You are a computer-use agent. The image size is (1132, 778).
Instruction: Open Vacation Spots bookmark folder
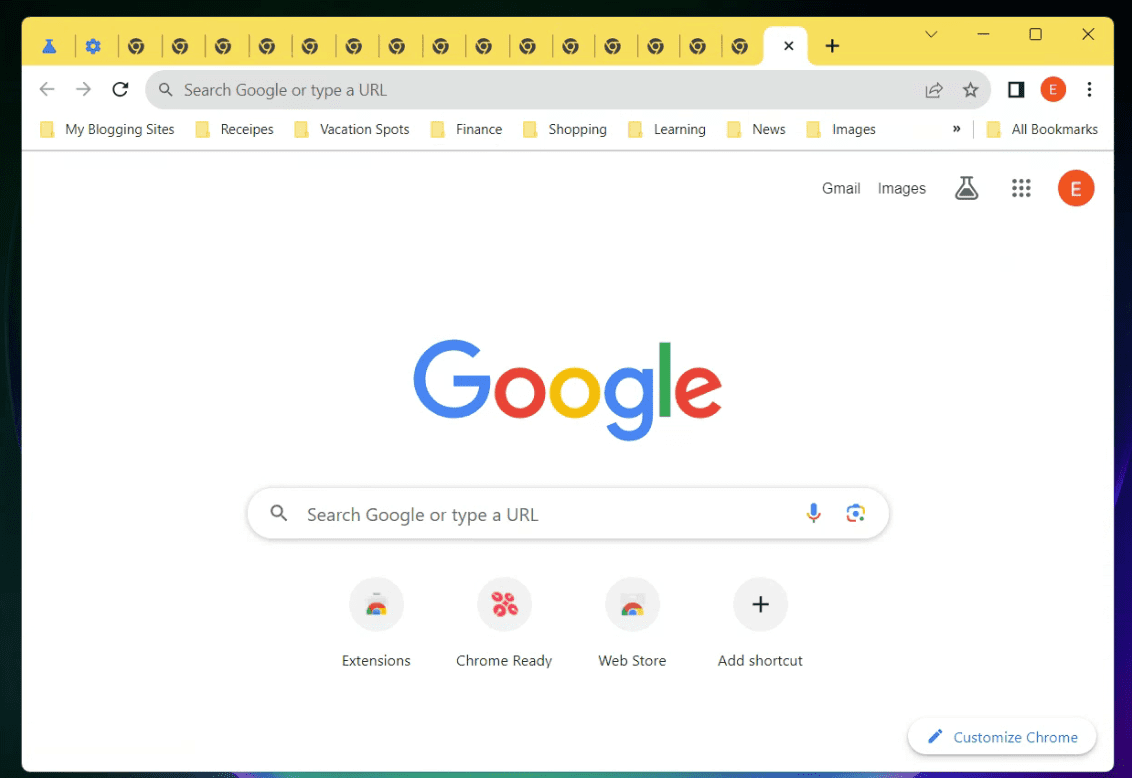pyautogui.click(x=352, y=130)
